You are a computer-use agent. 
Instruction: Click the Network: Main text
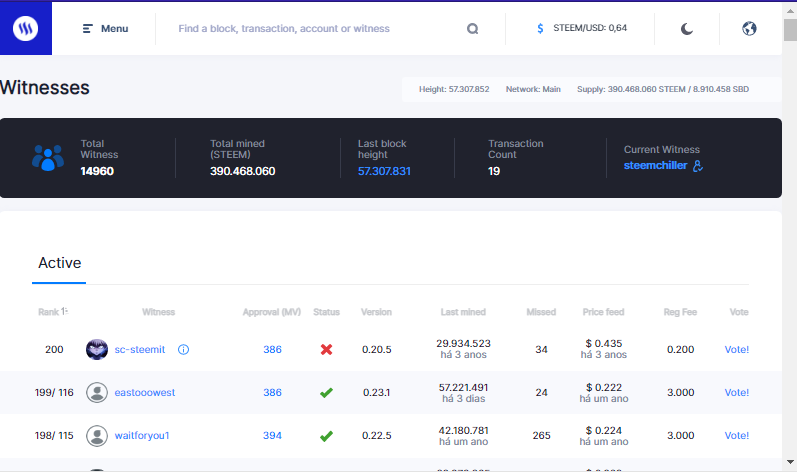tap(533, 89)
